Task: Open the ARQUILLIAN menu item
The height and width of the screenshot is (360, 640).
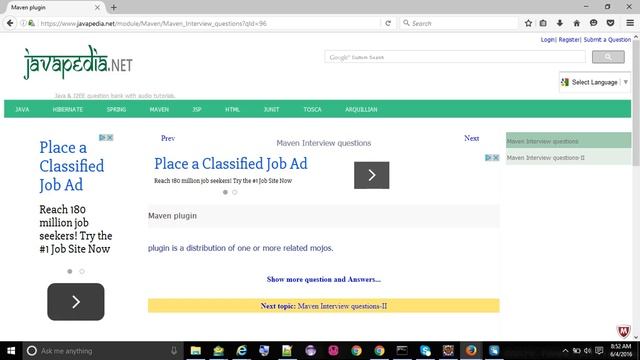Action: 361,109
